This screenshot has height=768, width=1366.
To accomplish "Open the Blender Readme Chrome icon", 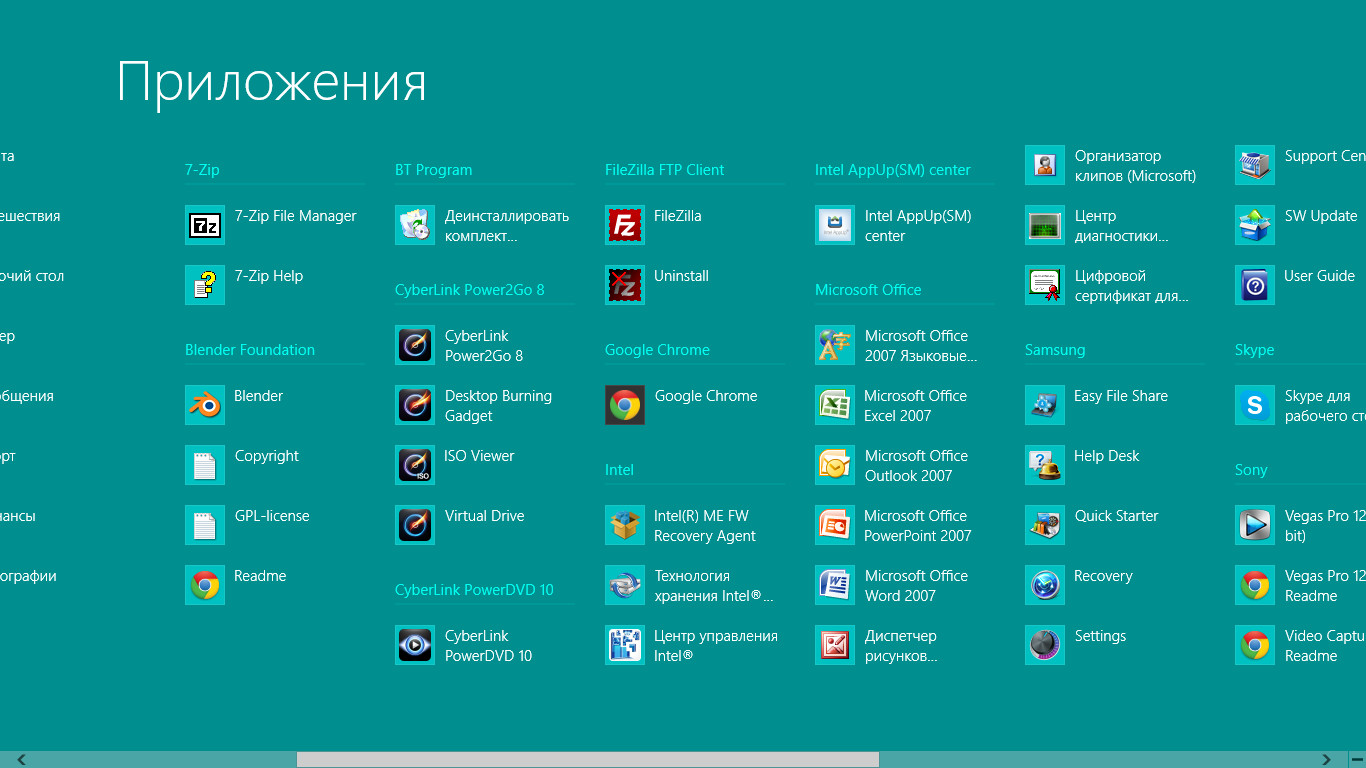I will click(x=205, y=585).
